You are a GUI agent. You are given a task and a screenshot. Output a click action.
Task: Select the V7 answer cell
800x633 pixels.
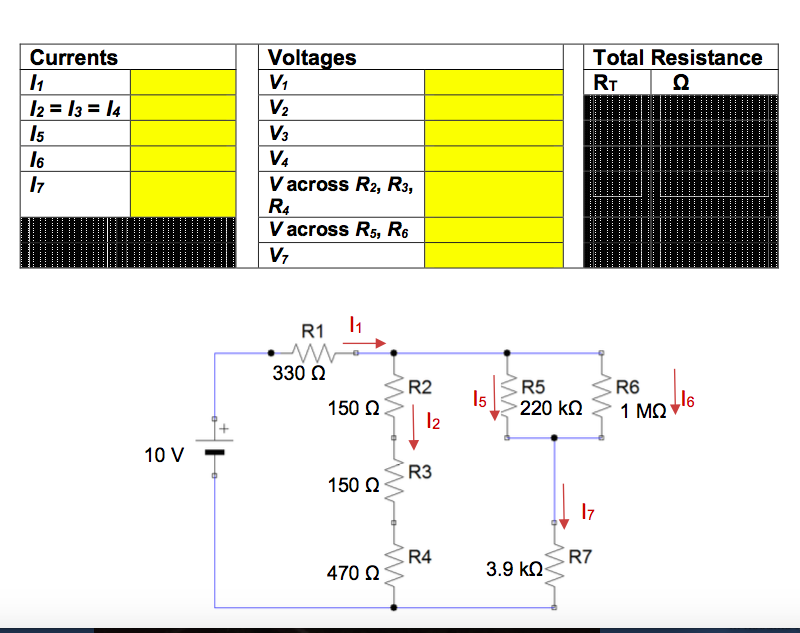pos(493,254)
